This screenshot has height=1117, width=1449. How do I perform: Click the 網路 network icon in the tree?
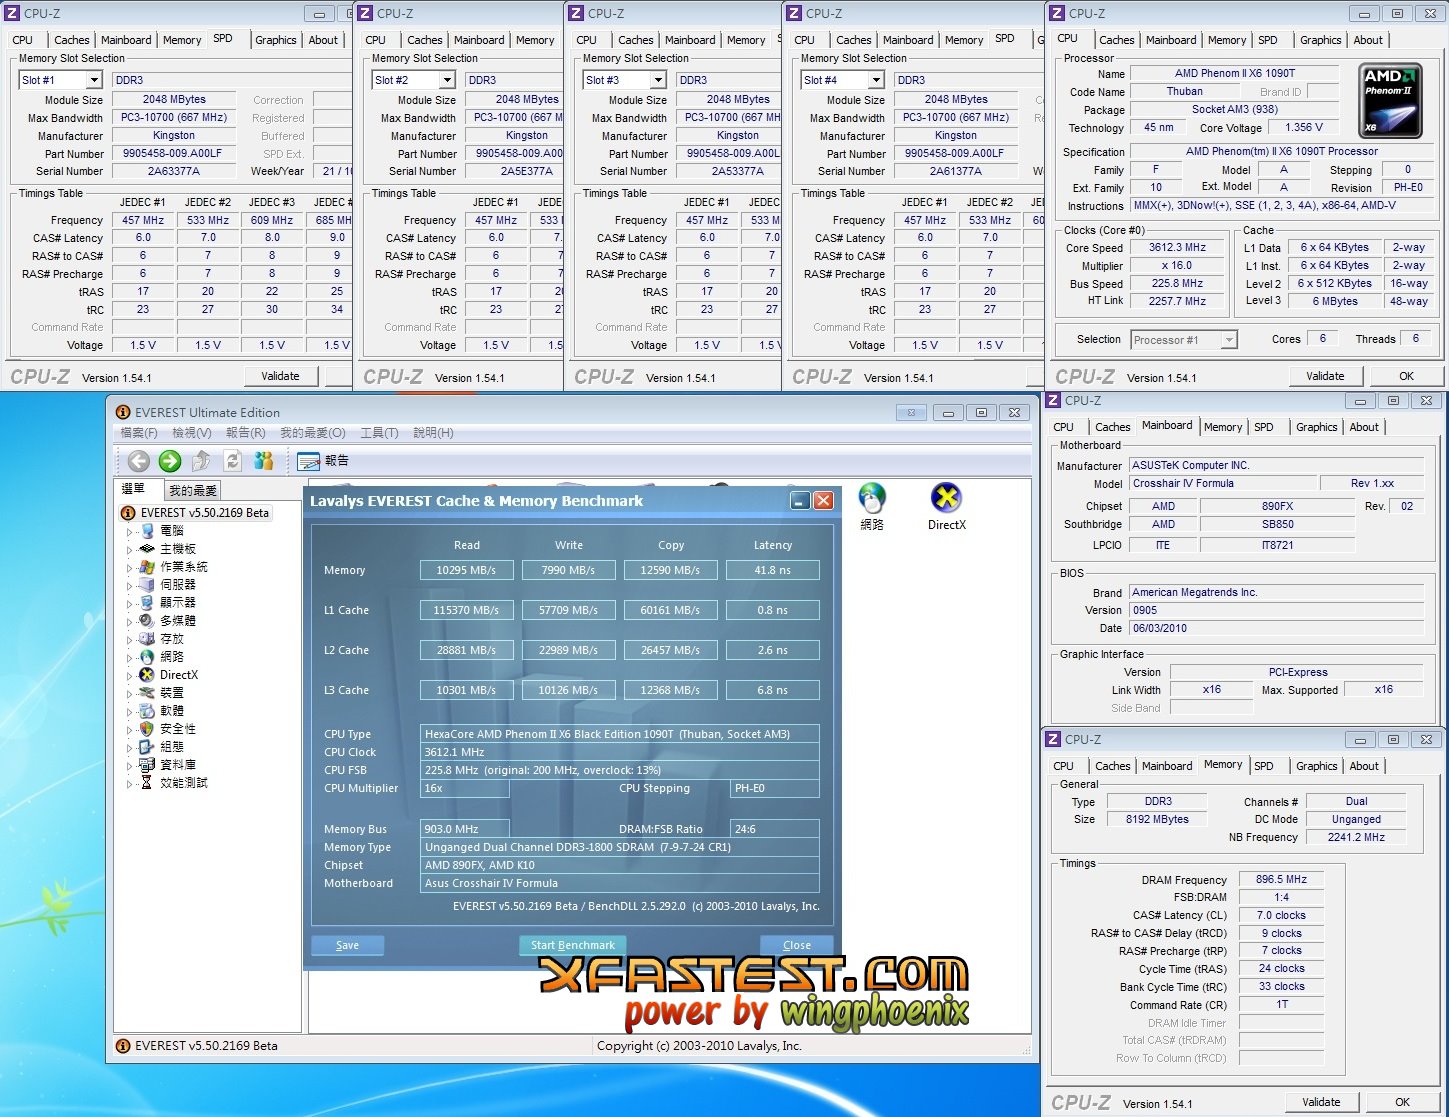click(147, 657)
